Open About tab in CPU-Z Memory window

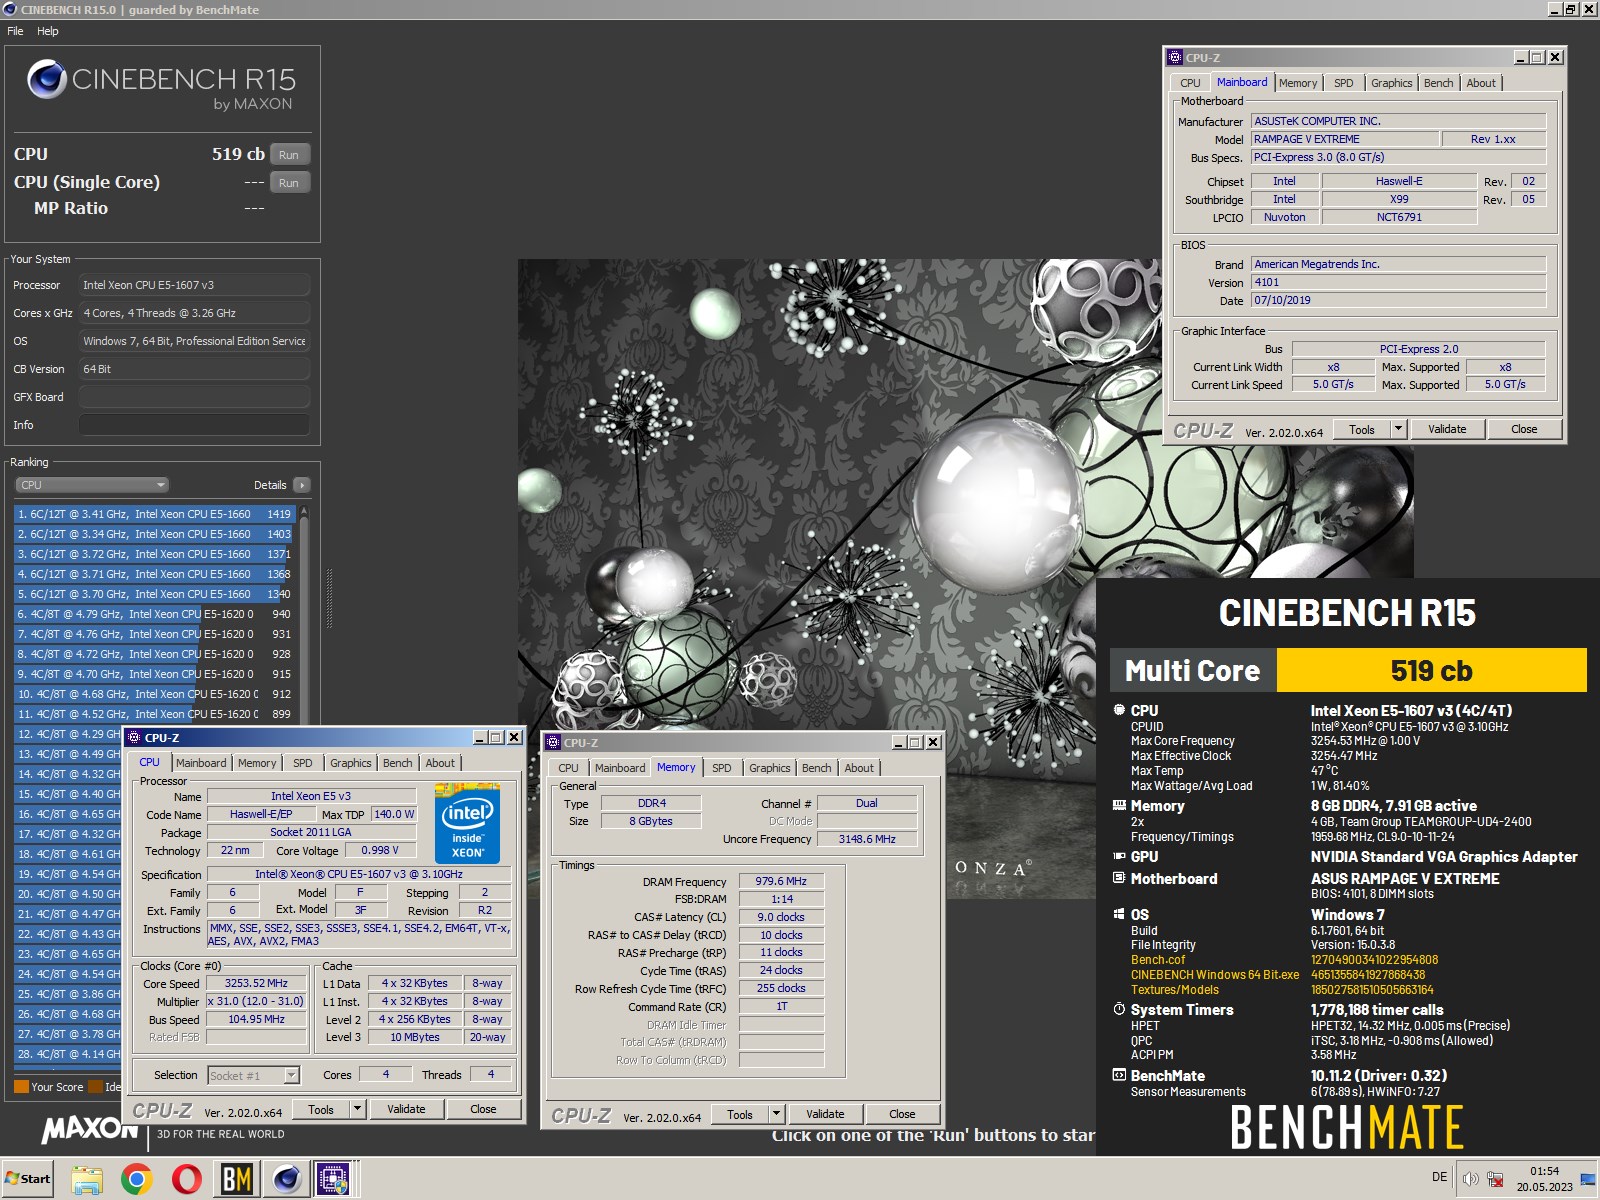tap(859, 768)
